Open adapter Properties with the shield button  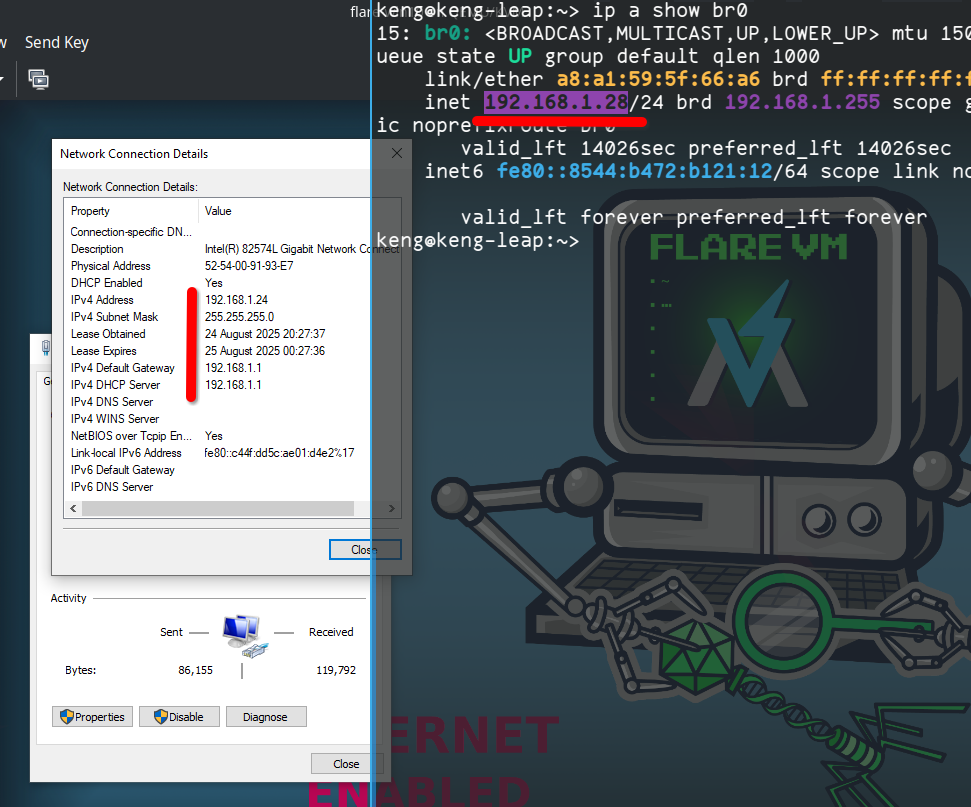click(x=92, y=716)
